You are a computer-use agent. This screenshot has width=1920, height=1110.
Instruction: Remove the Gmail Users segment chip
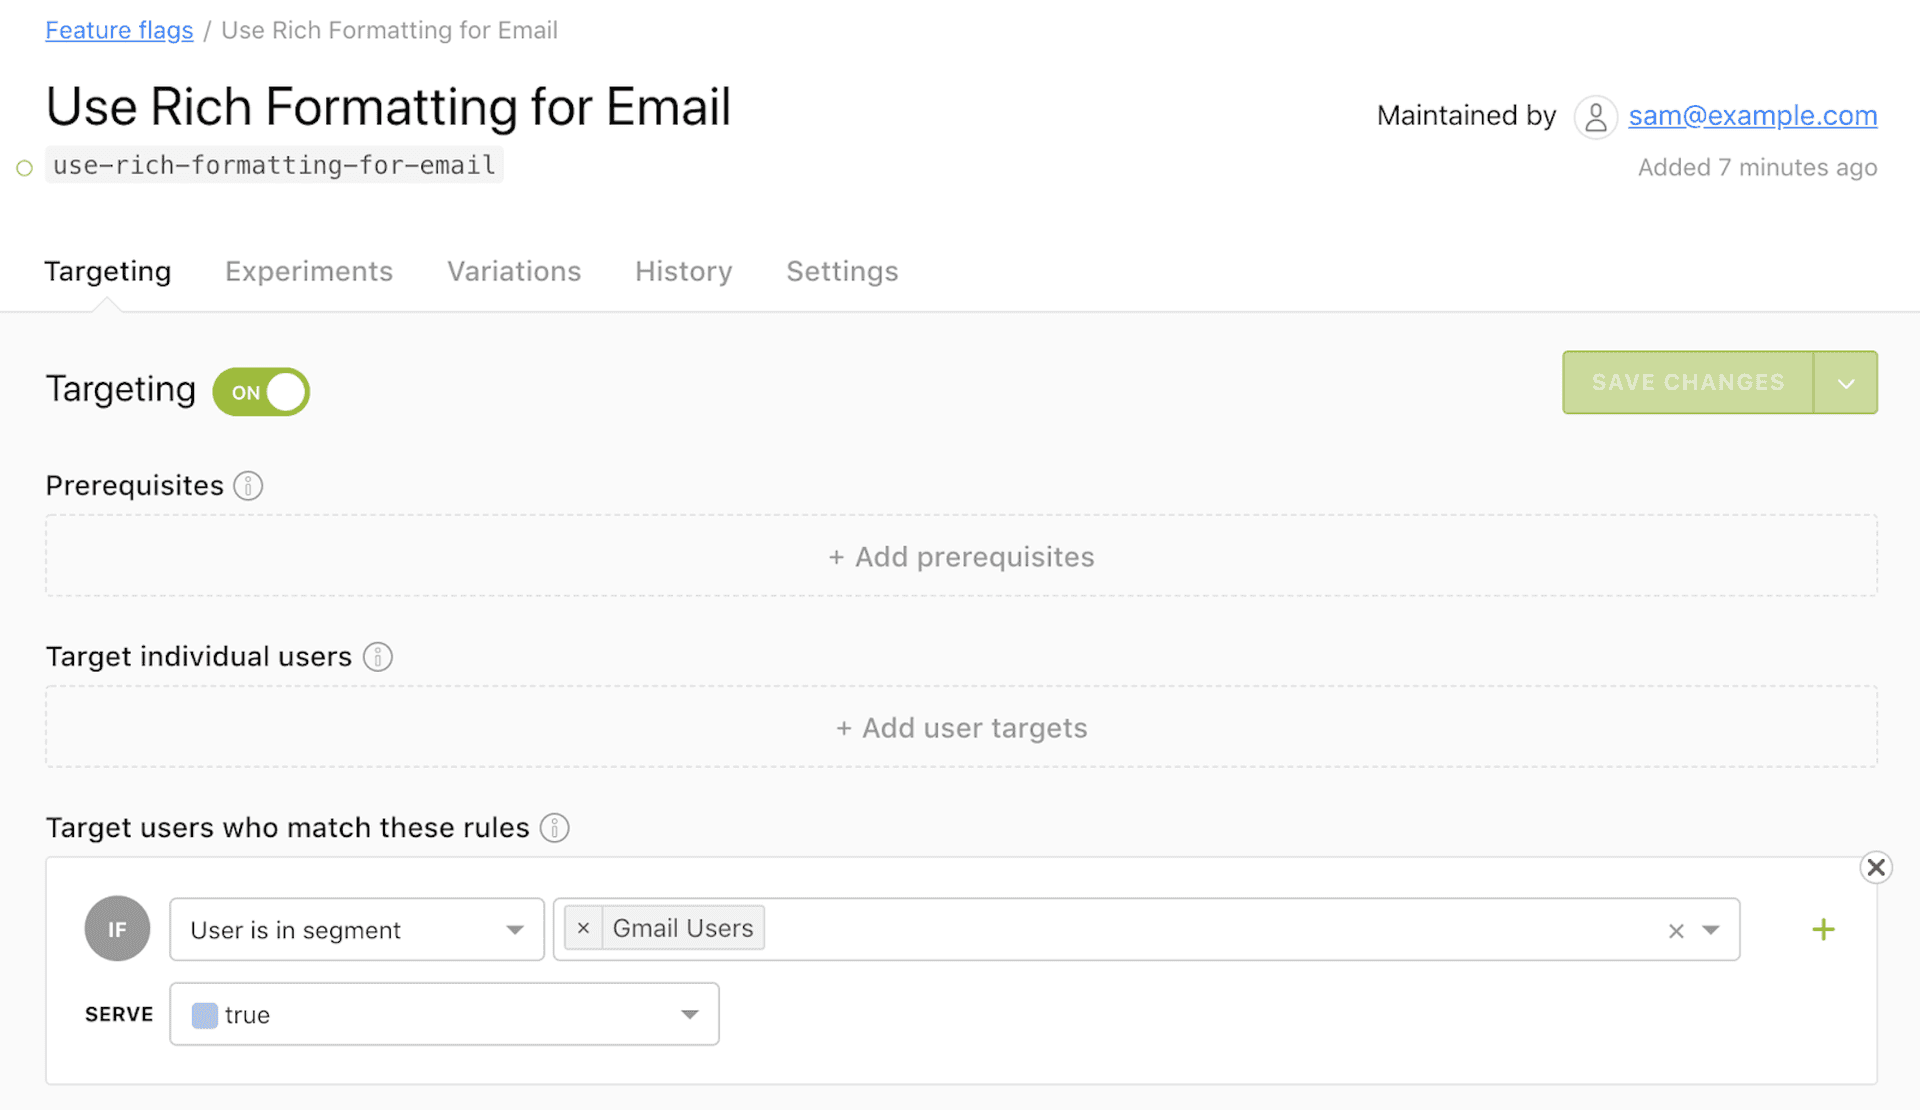[583, 928]
